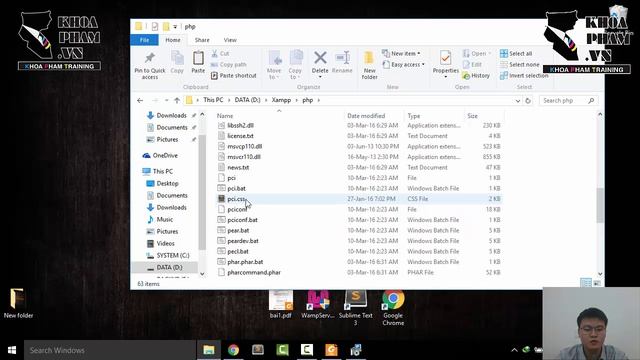Switch to the View tab
Viewport: 640px width, 360px height.
point(230,40)
